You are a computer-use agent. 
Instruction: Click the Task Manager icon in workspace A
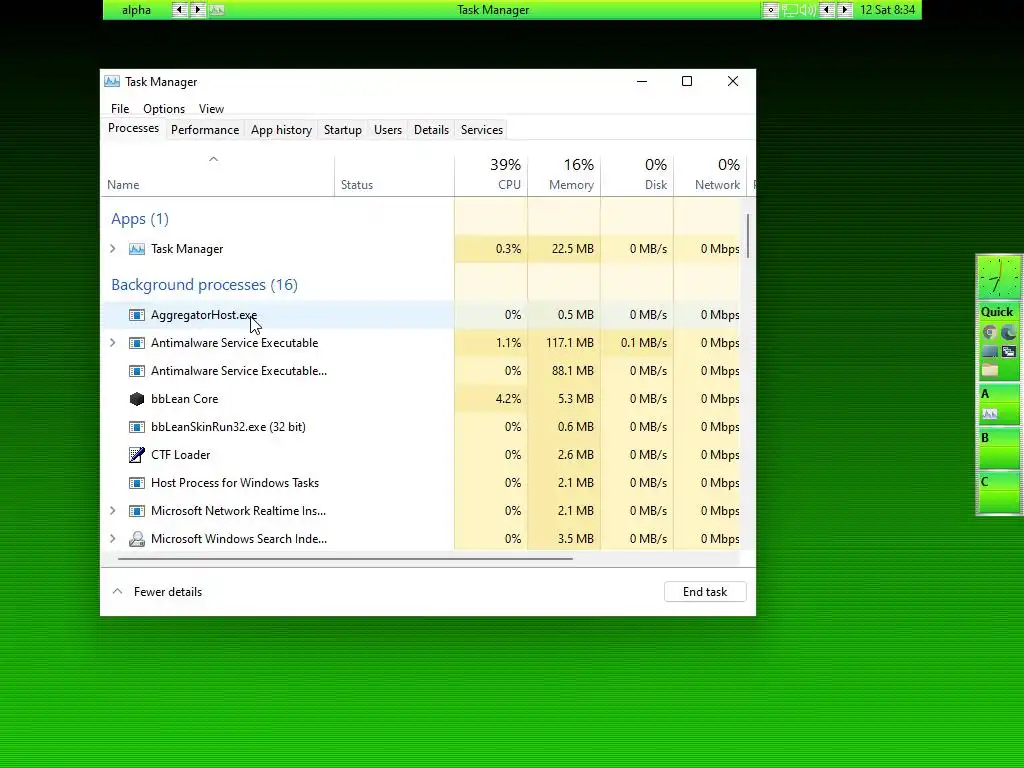989,413
